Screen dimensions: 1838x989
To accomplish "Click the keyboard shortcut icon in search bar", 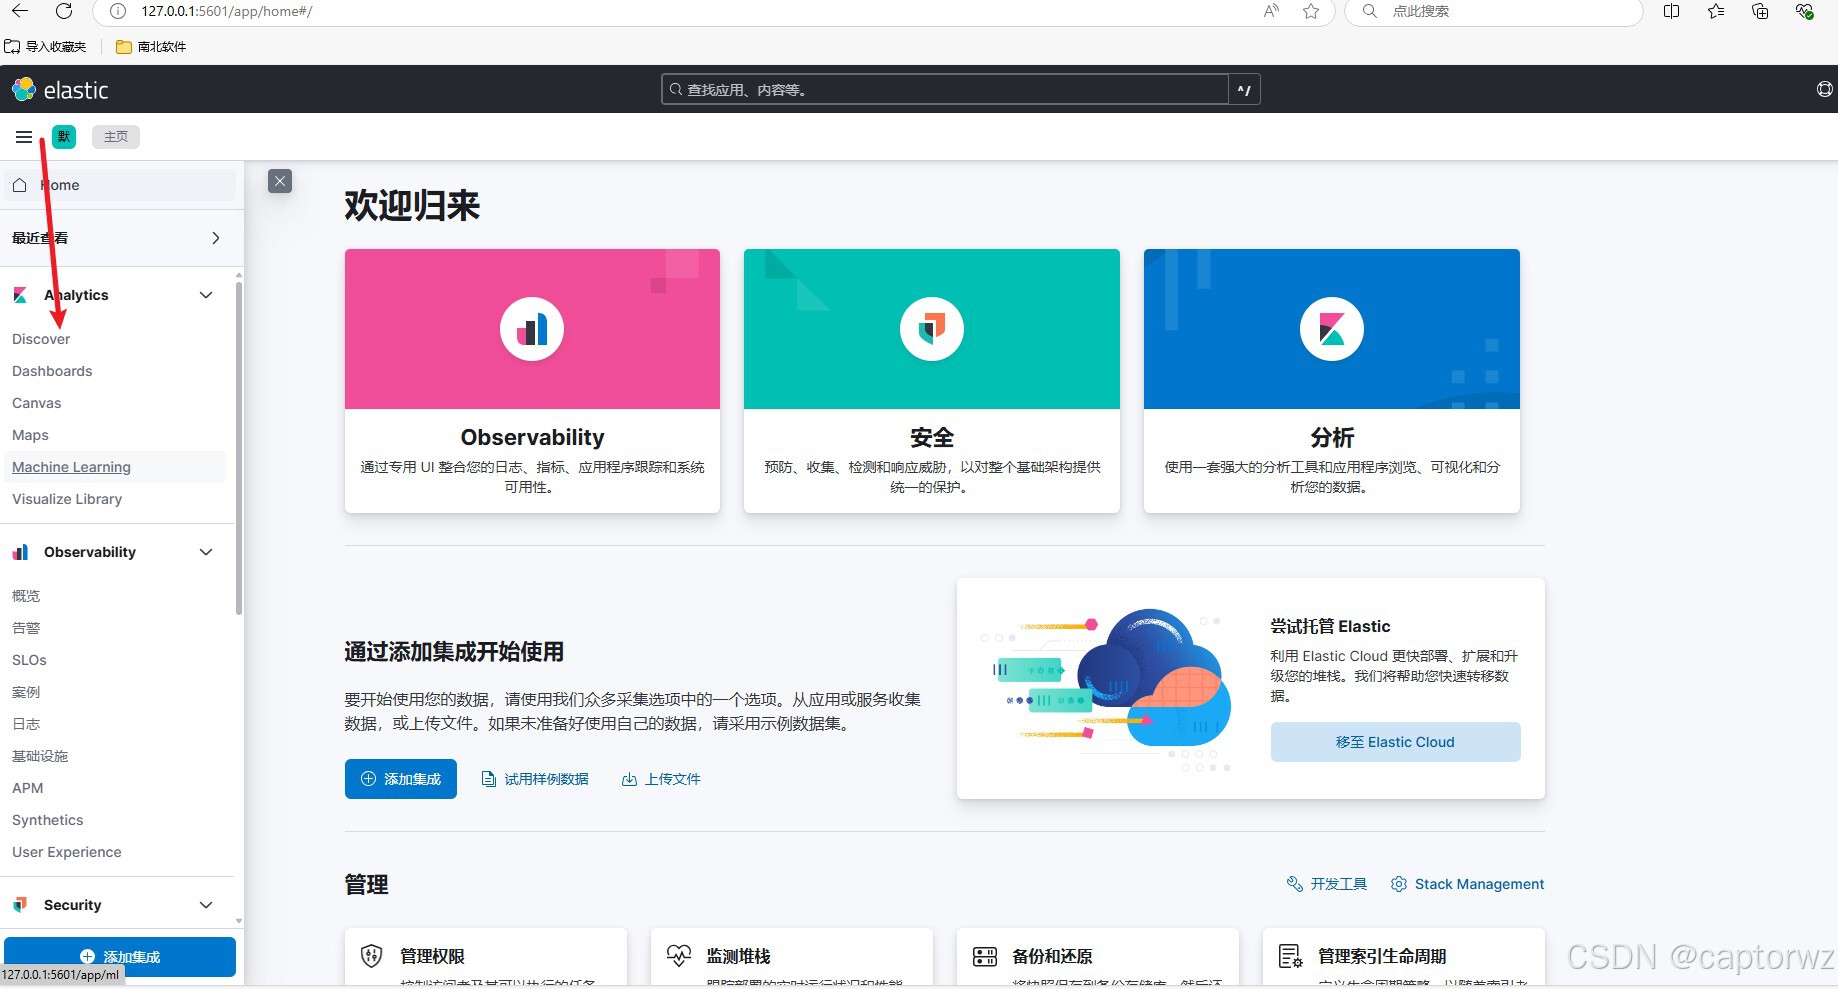I will 1244,90.
